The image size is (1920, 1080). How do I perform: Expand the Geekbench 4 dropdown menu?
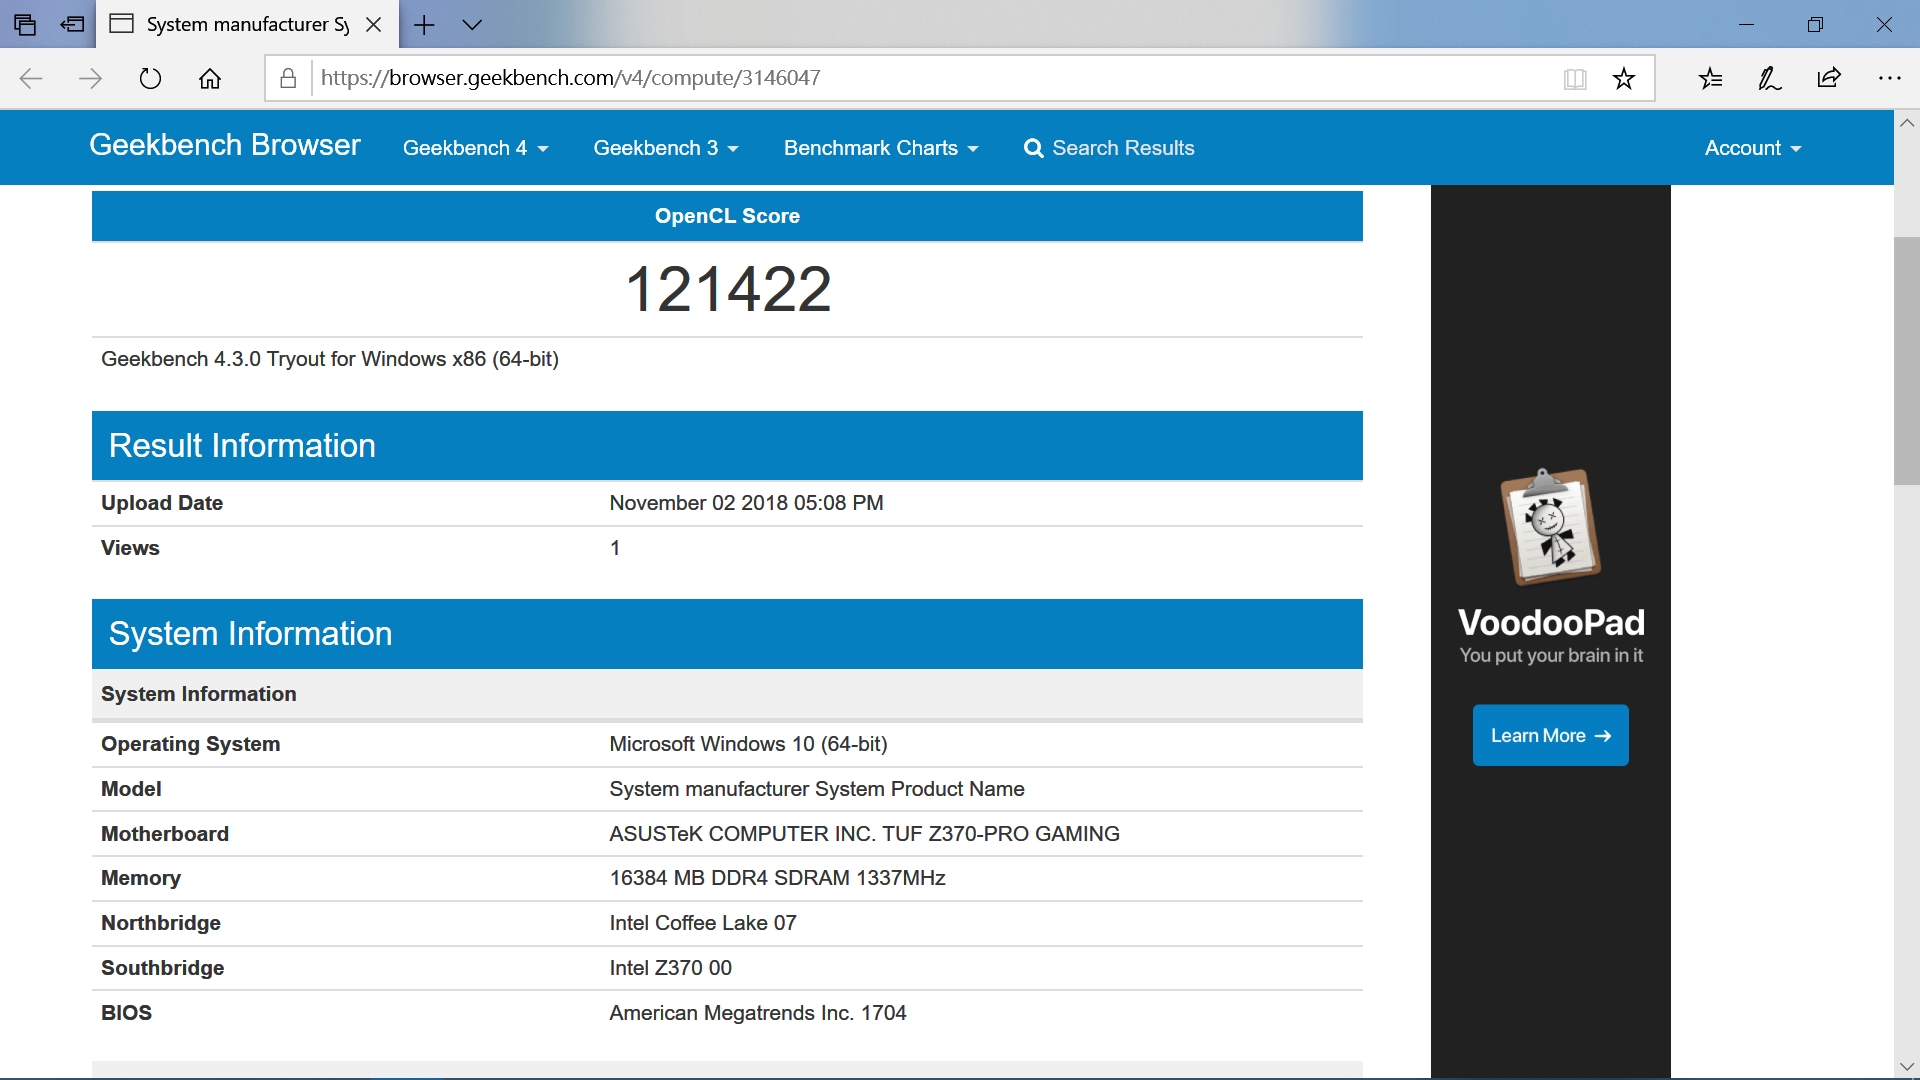pos(475,148)
